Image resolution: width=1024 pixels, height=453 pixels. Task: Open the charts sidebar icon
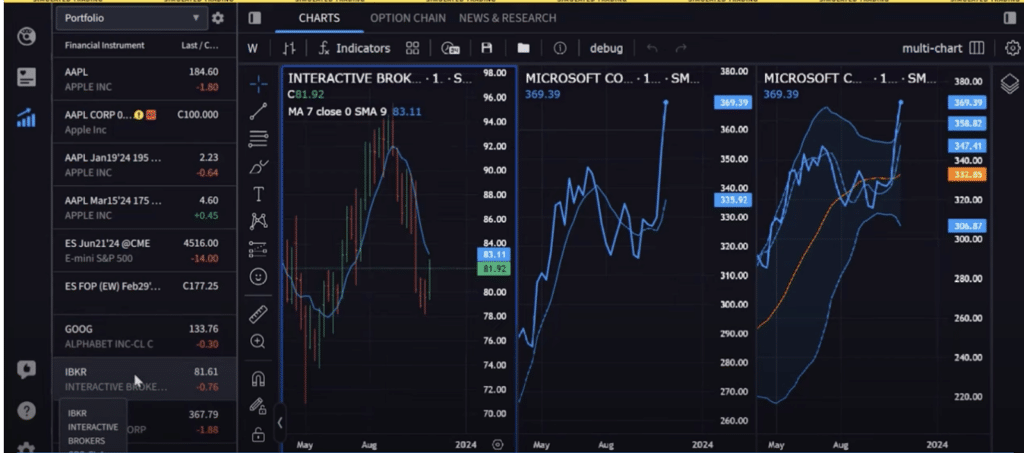26,118
